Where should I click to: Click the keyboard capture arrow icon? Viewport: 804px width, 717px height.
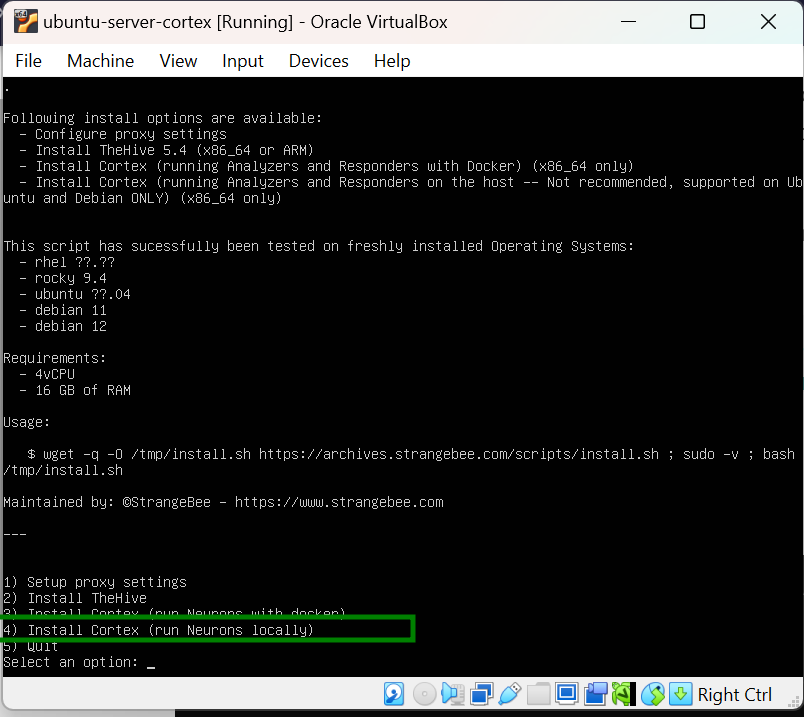pos(680,694)
